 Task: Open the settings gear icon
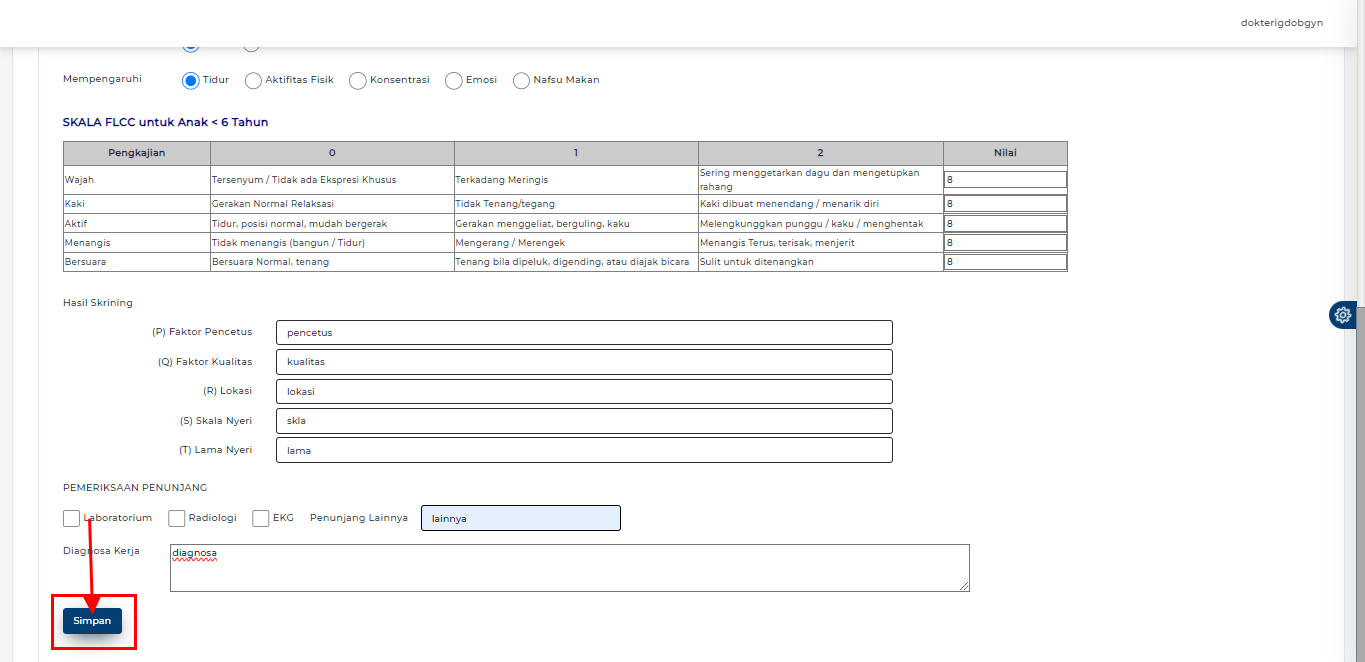(x=1342, y=315)
